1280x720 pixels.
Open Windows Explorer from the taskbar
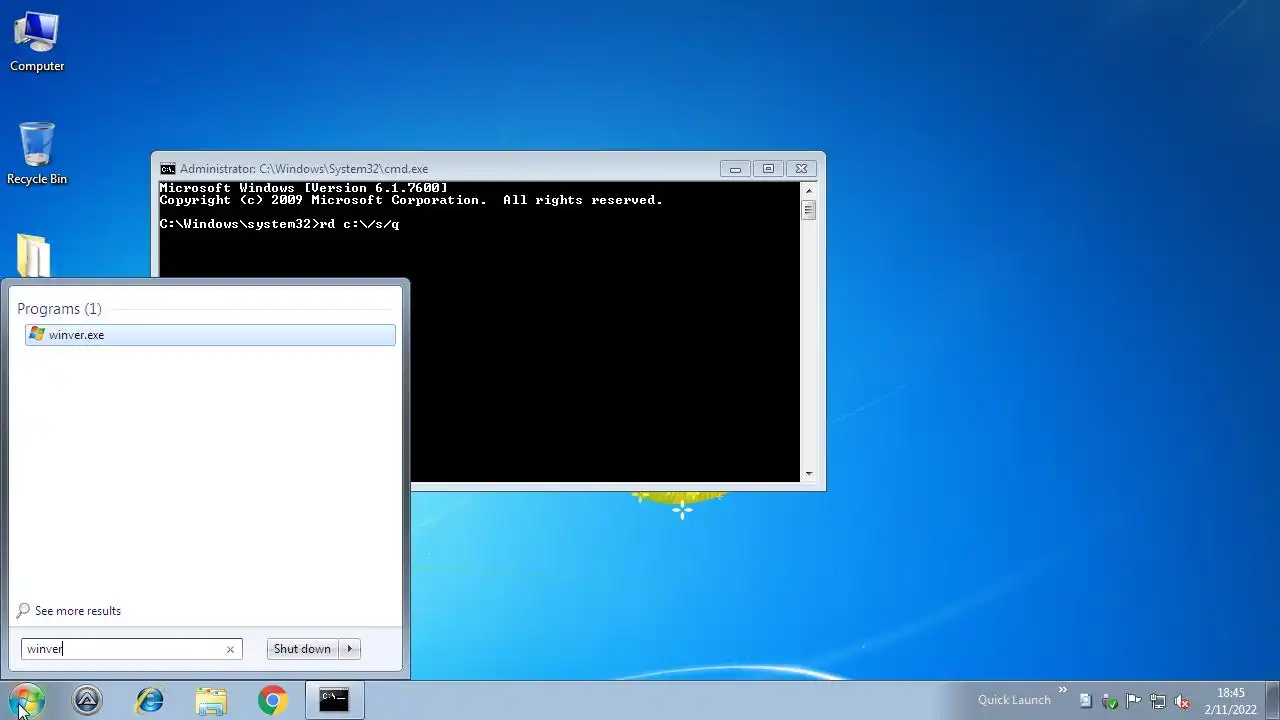211,701
